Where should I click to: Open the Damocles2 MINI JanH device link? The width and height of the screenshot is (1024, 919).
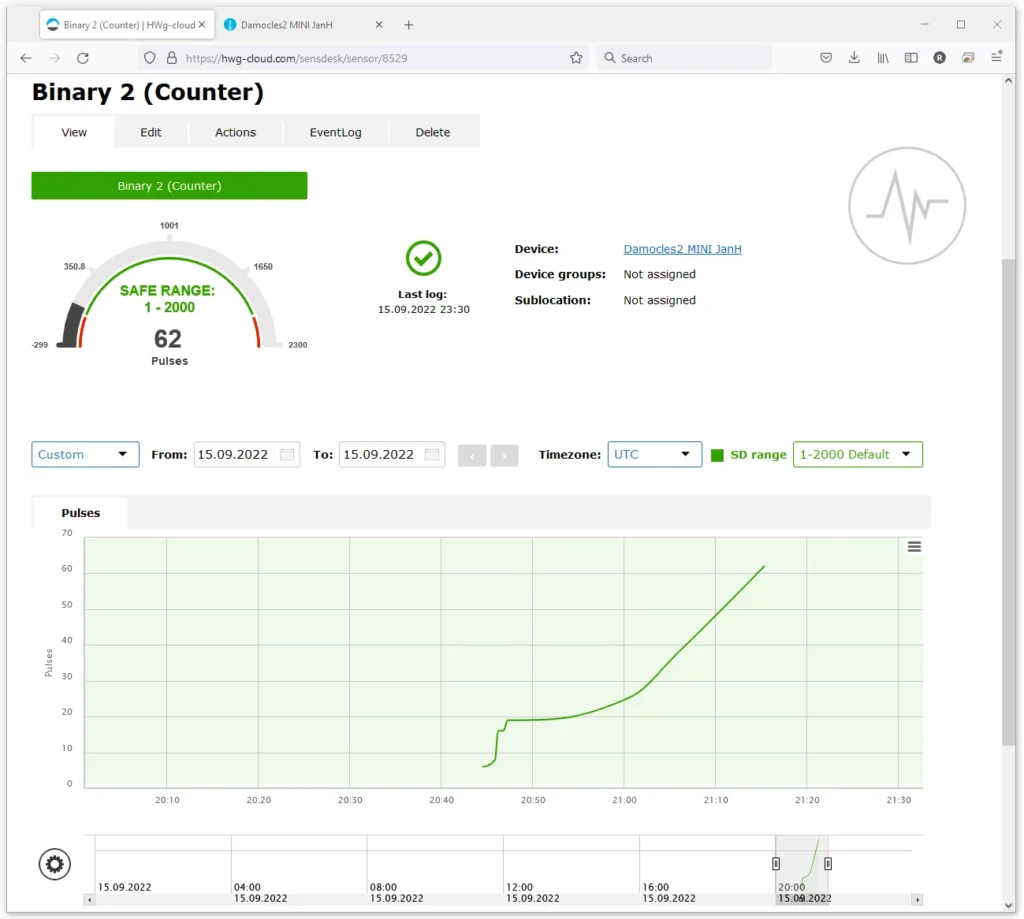click(682, 249)
